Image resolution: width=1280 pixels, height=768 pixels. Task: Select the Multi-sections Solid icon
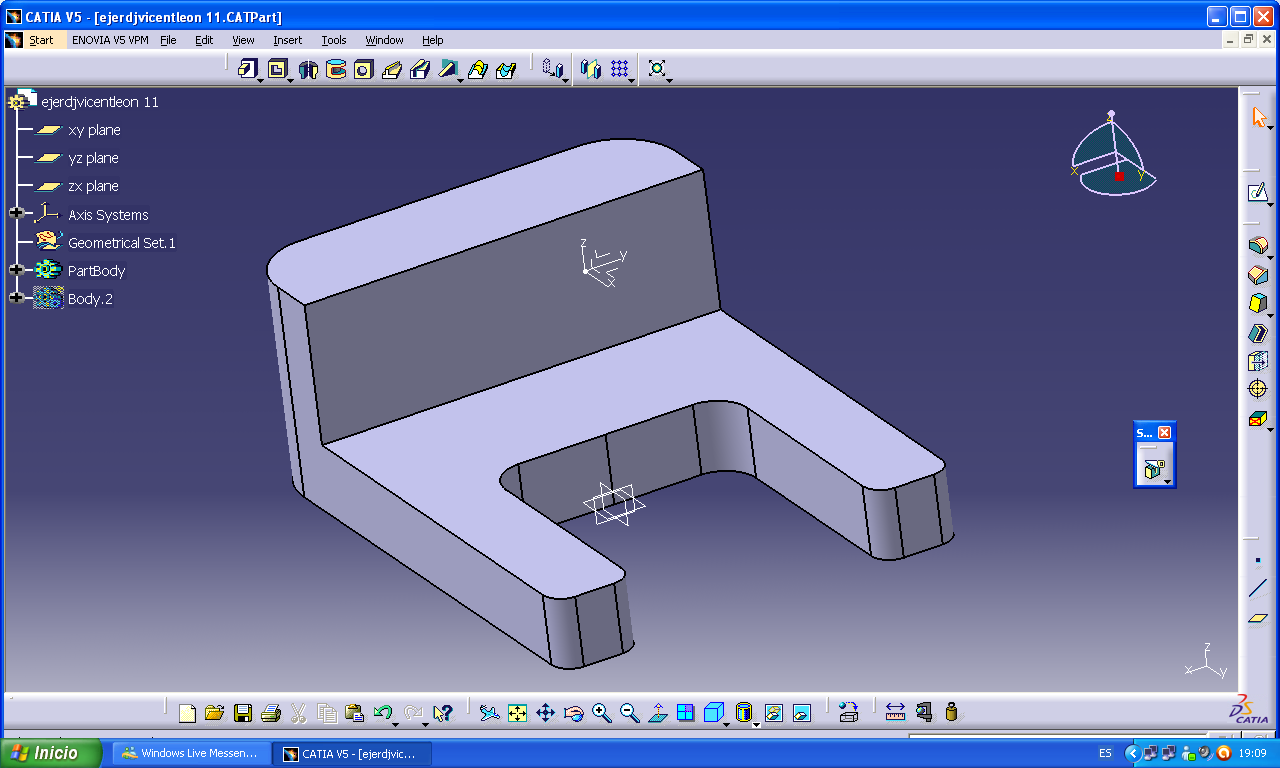(478, 69)
